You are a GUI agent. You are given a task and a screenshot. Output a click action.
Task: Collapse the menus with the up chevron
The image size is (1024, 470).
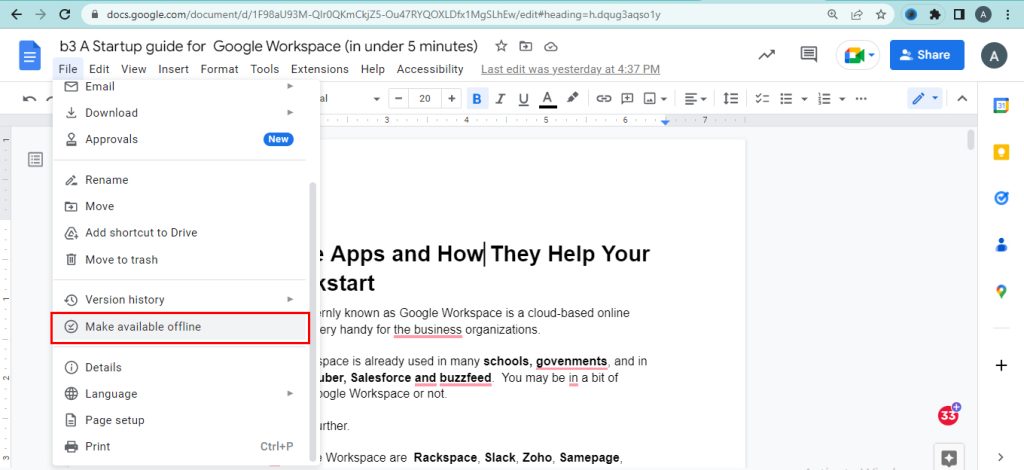pyautogui.click(x=961, y=99)
